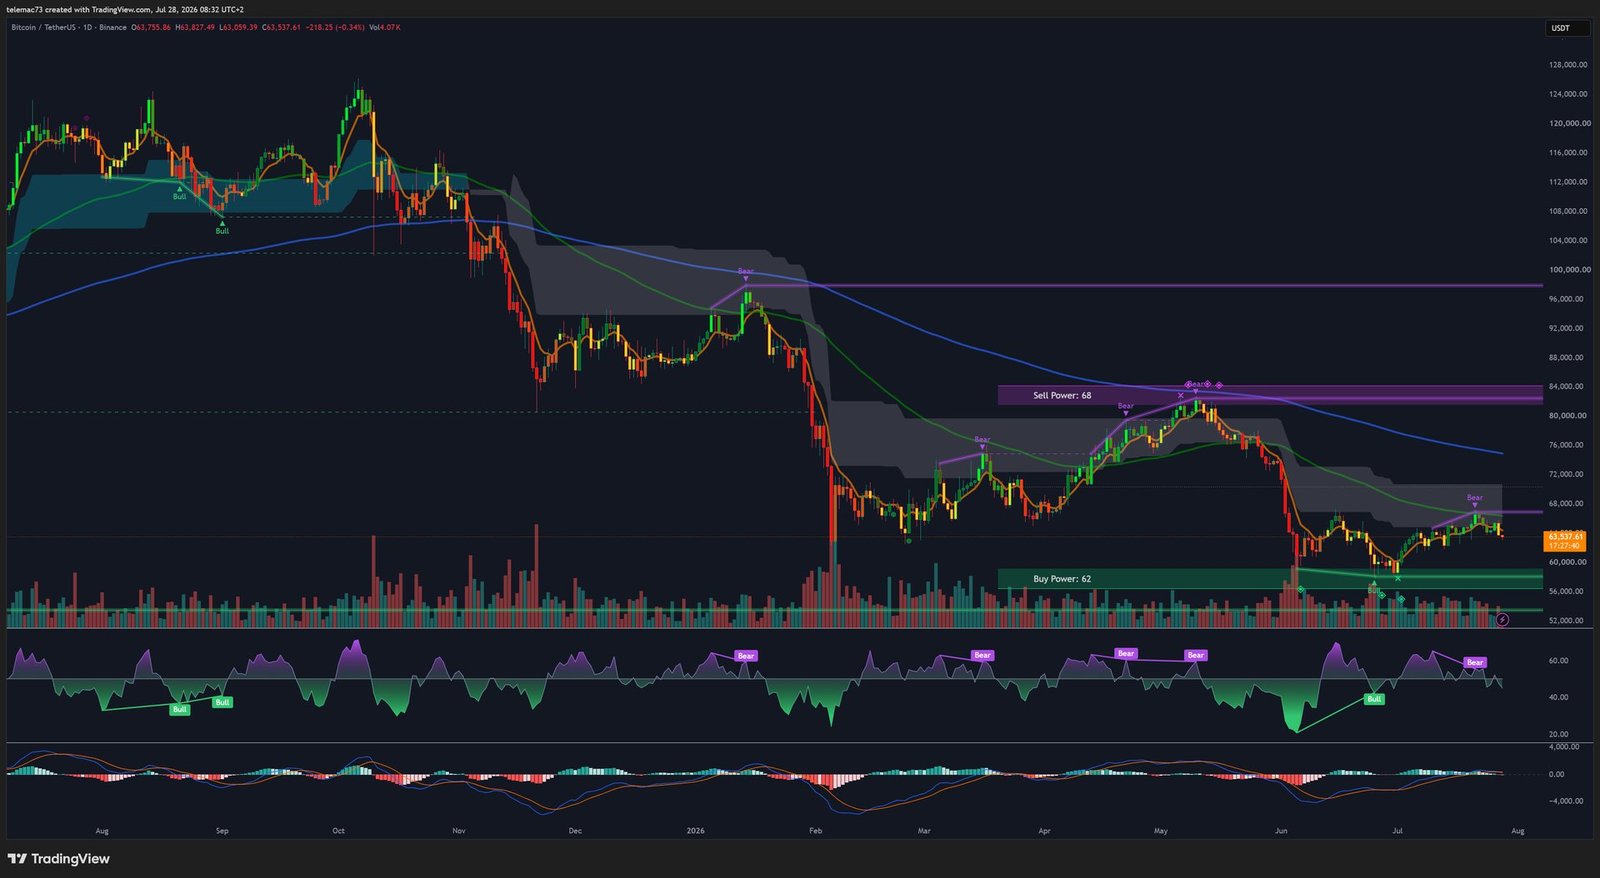Click price chart Bear label at late-April high
The width and height of the screenshot is (1600, 878).
pyautogui.click(x=1125, y=406)
